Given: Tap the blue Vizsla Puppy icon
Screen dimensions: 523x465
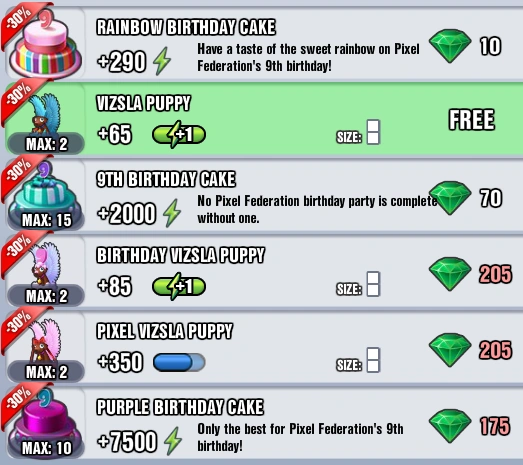Looking at the screenshot, I should coord(46,115).
